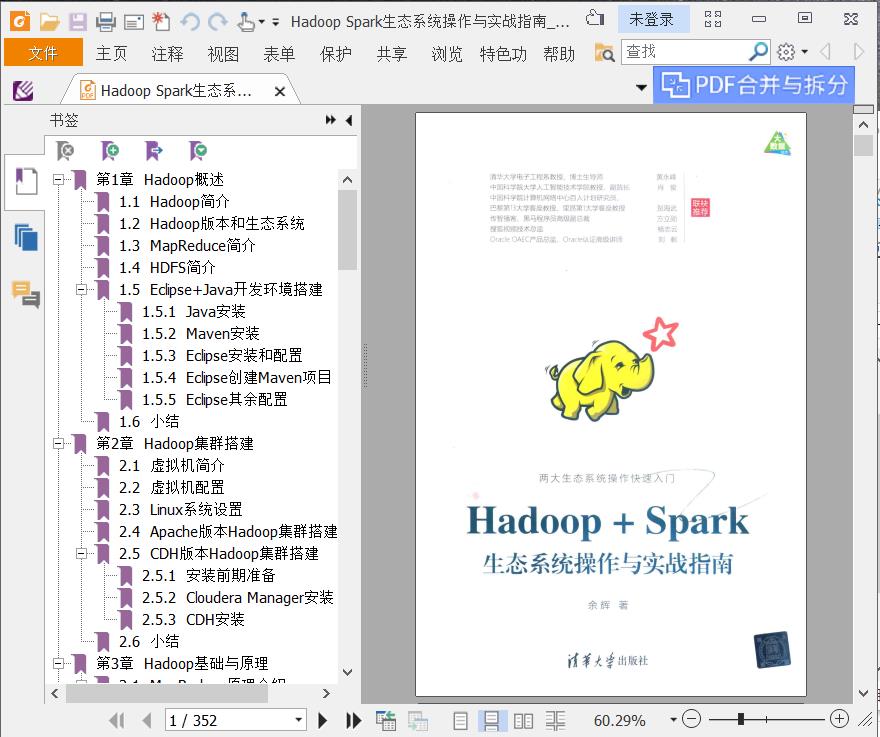Switch to the 主页 ribbon tab

click(111, 53)
